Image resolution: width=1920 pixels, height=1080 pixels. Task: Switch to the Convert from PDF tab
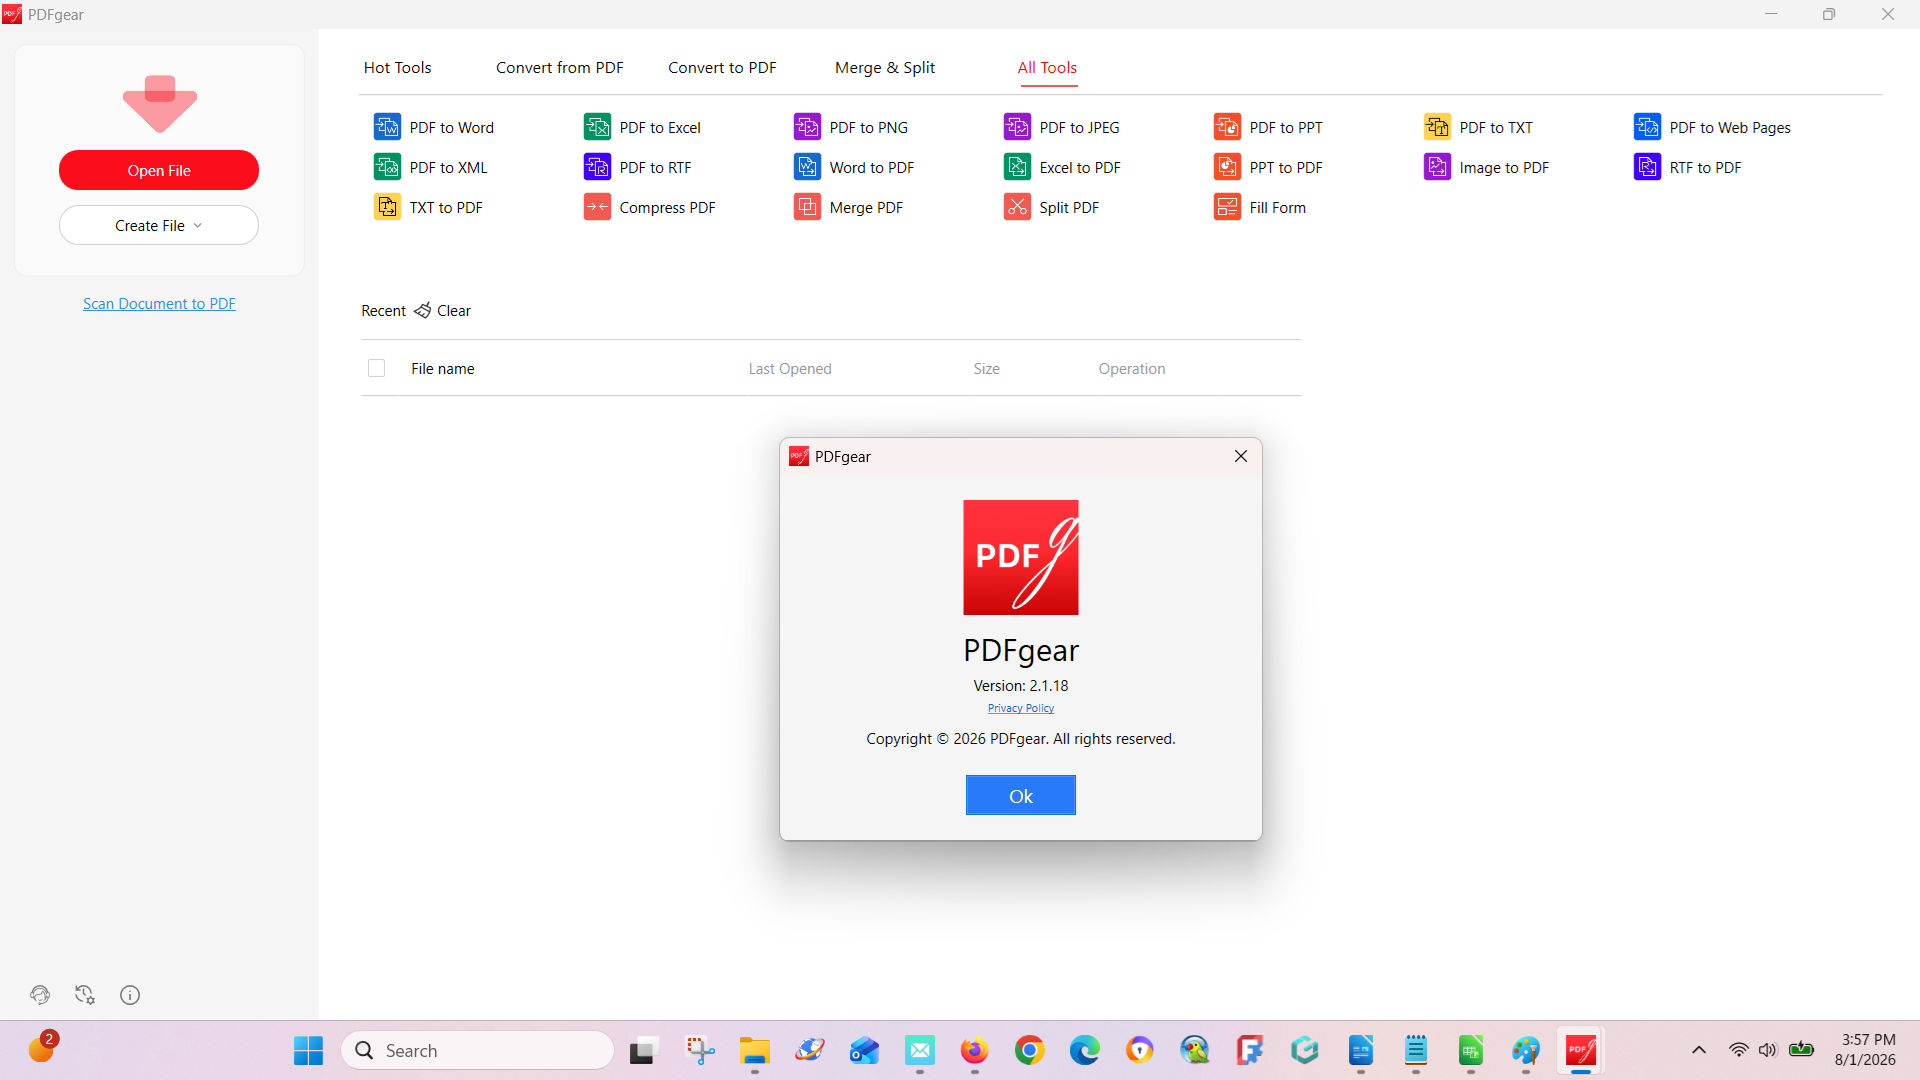point(560,68)
